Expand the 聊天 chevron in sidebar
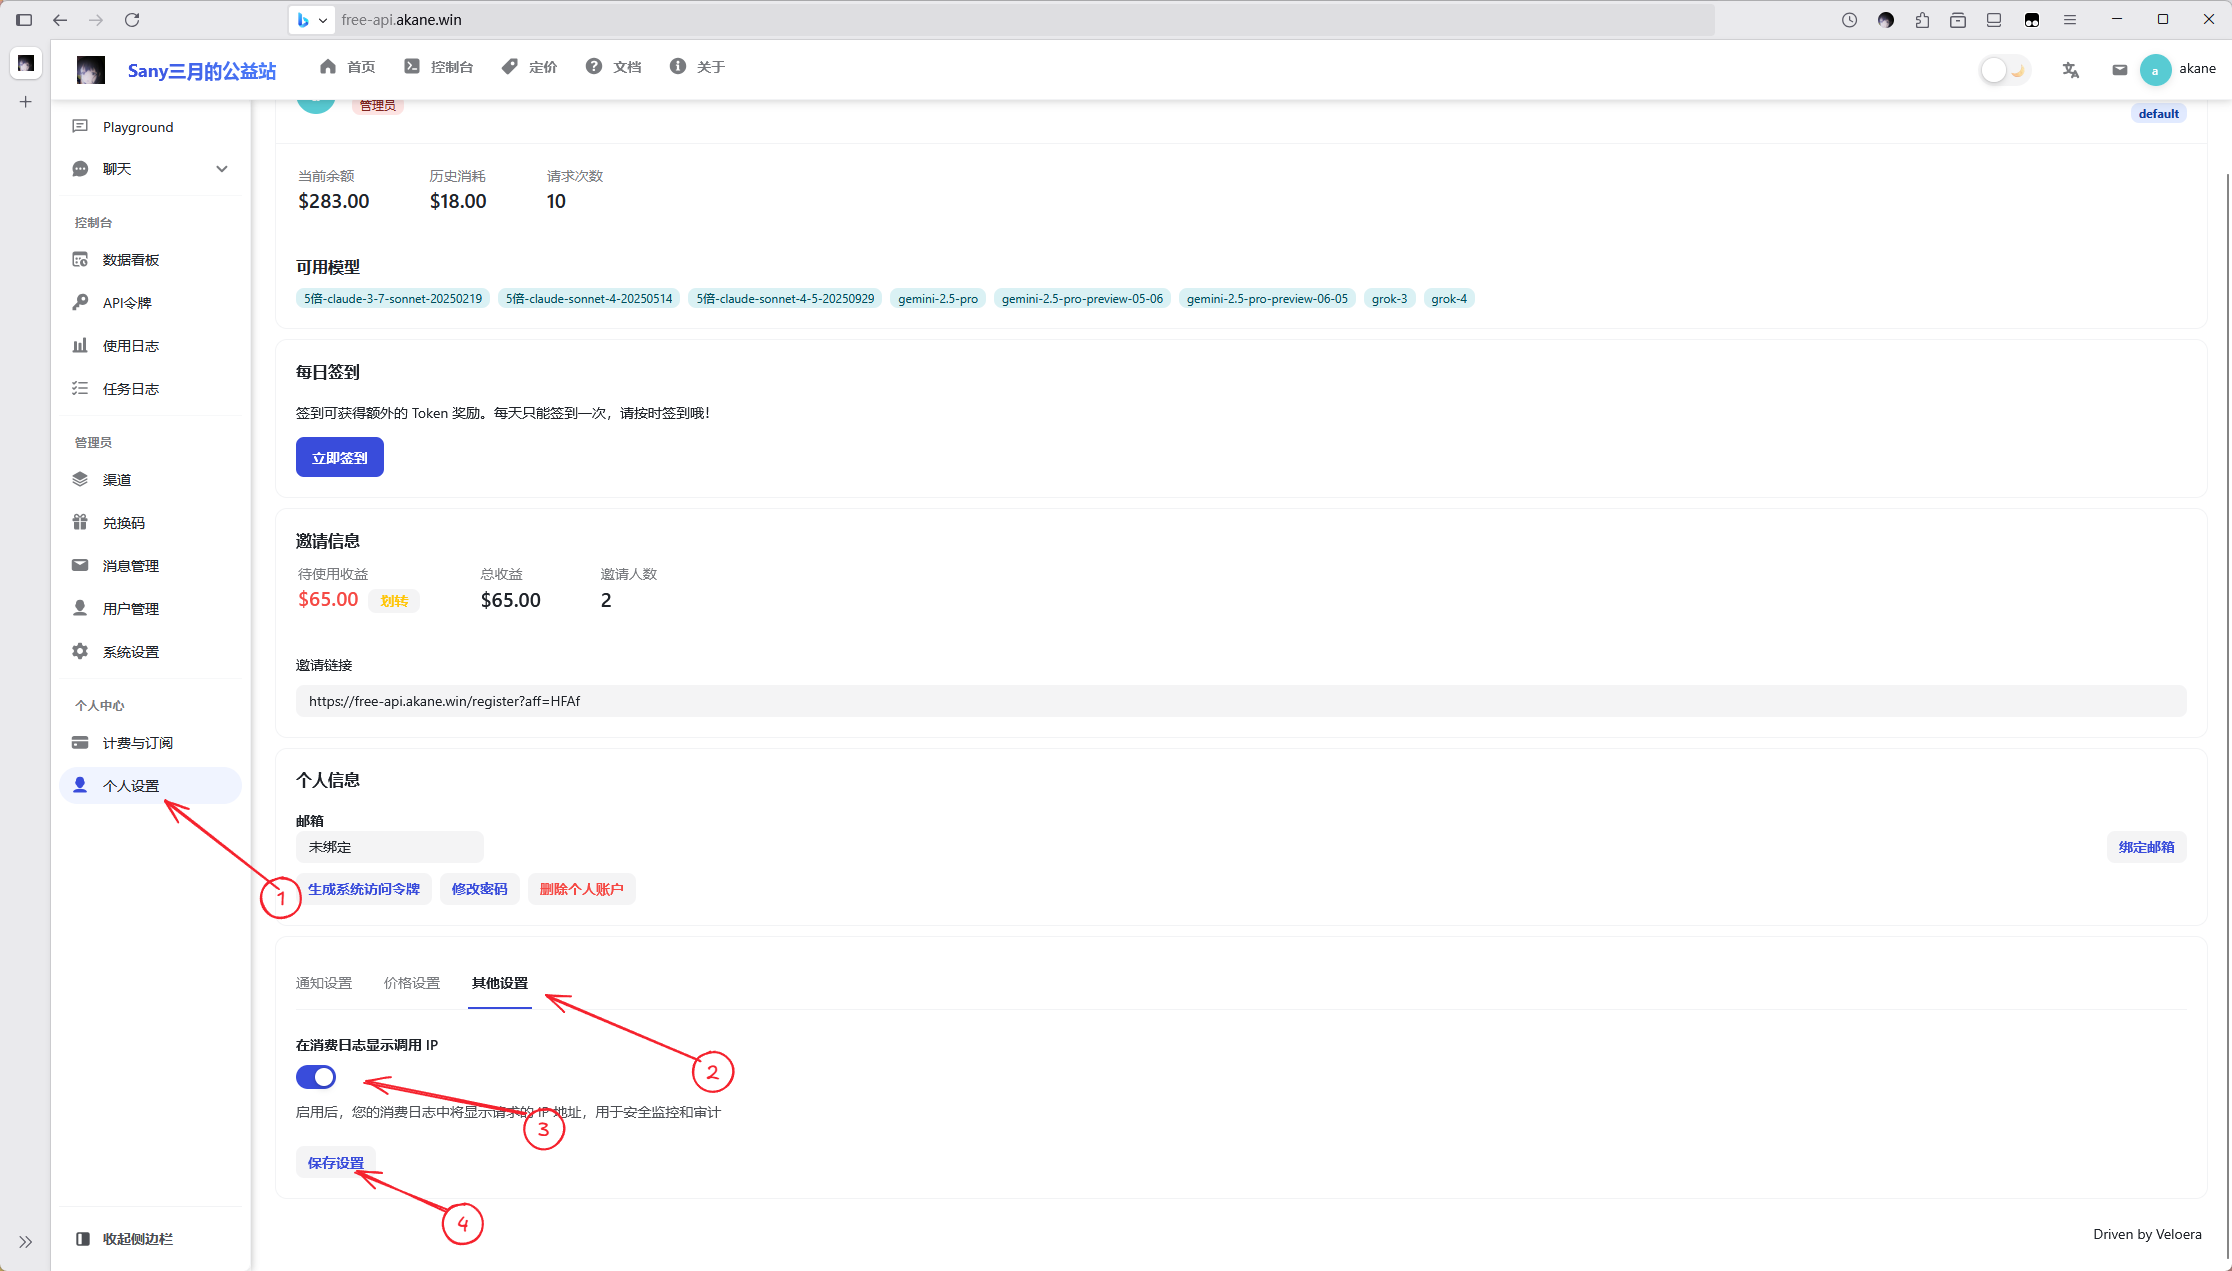This screenshot has height=1271, width=2232. click(222, 169)
